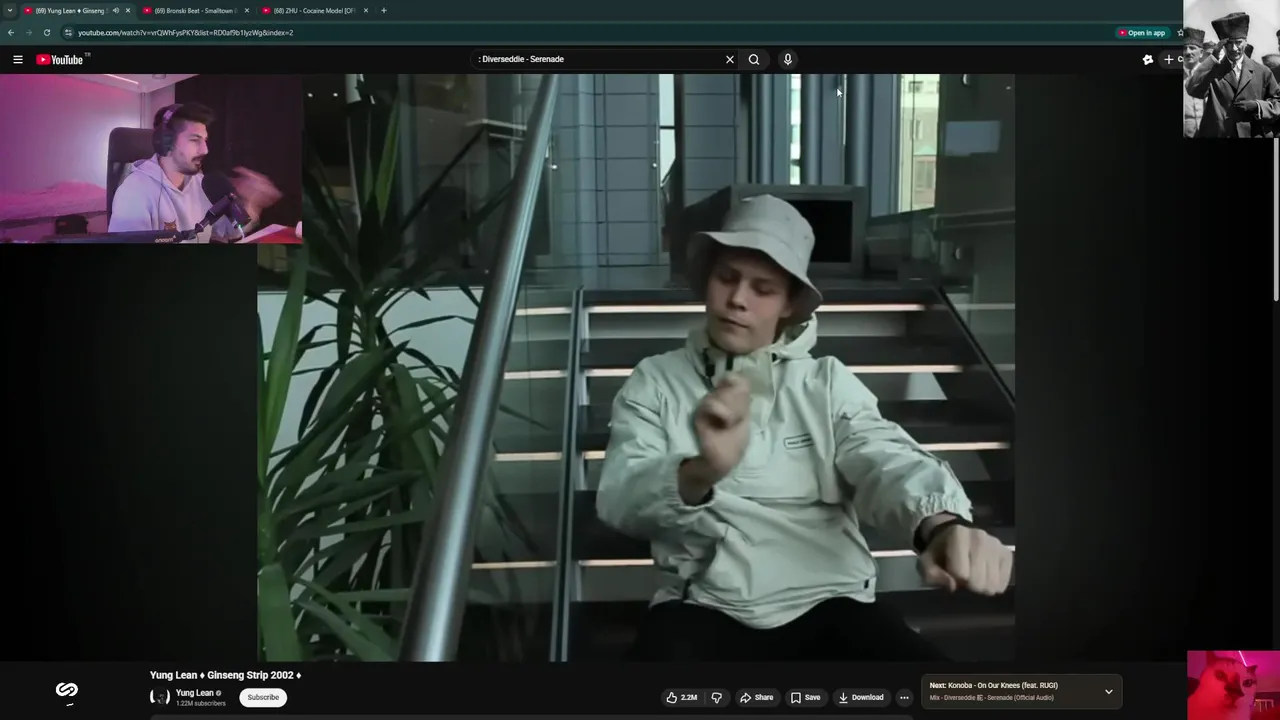The width and height of the screenshot is (1280, 720).
Task: Save the video to a playlist
Action: tap(805, 698)
